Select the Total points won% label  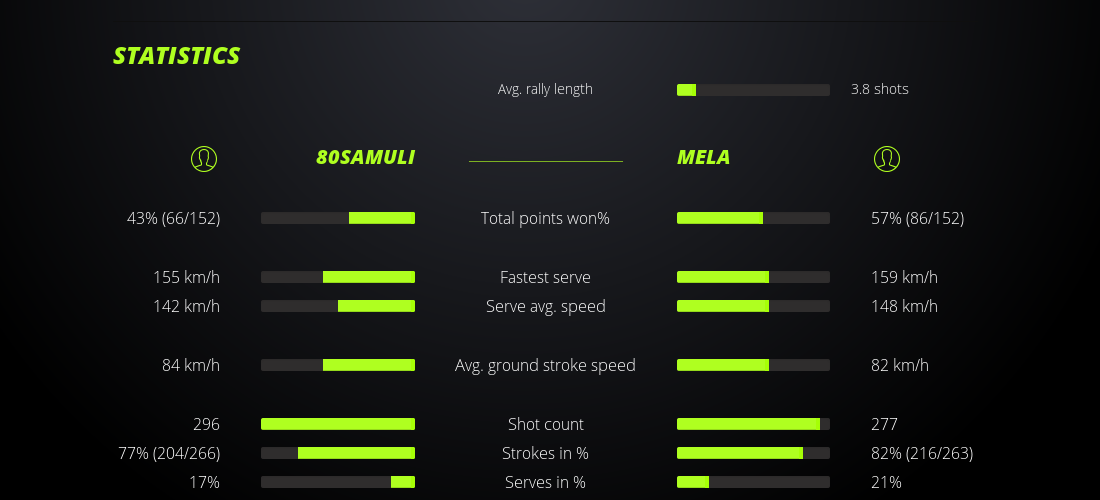click(x=545, y=218)
